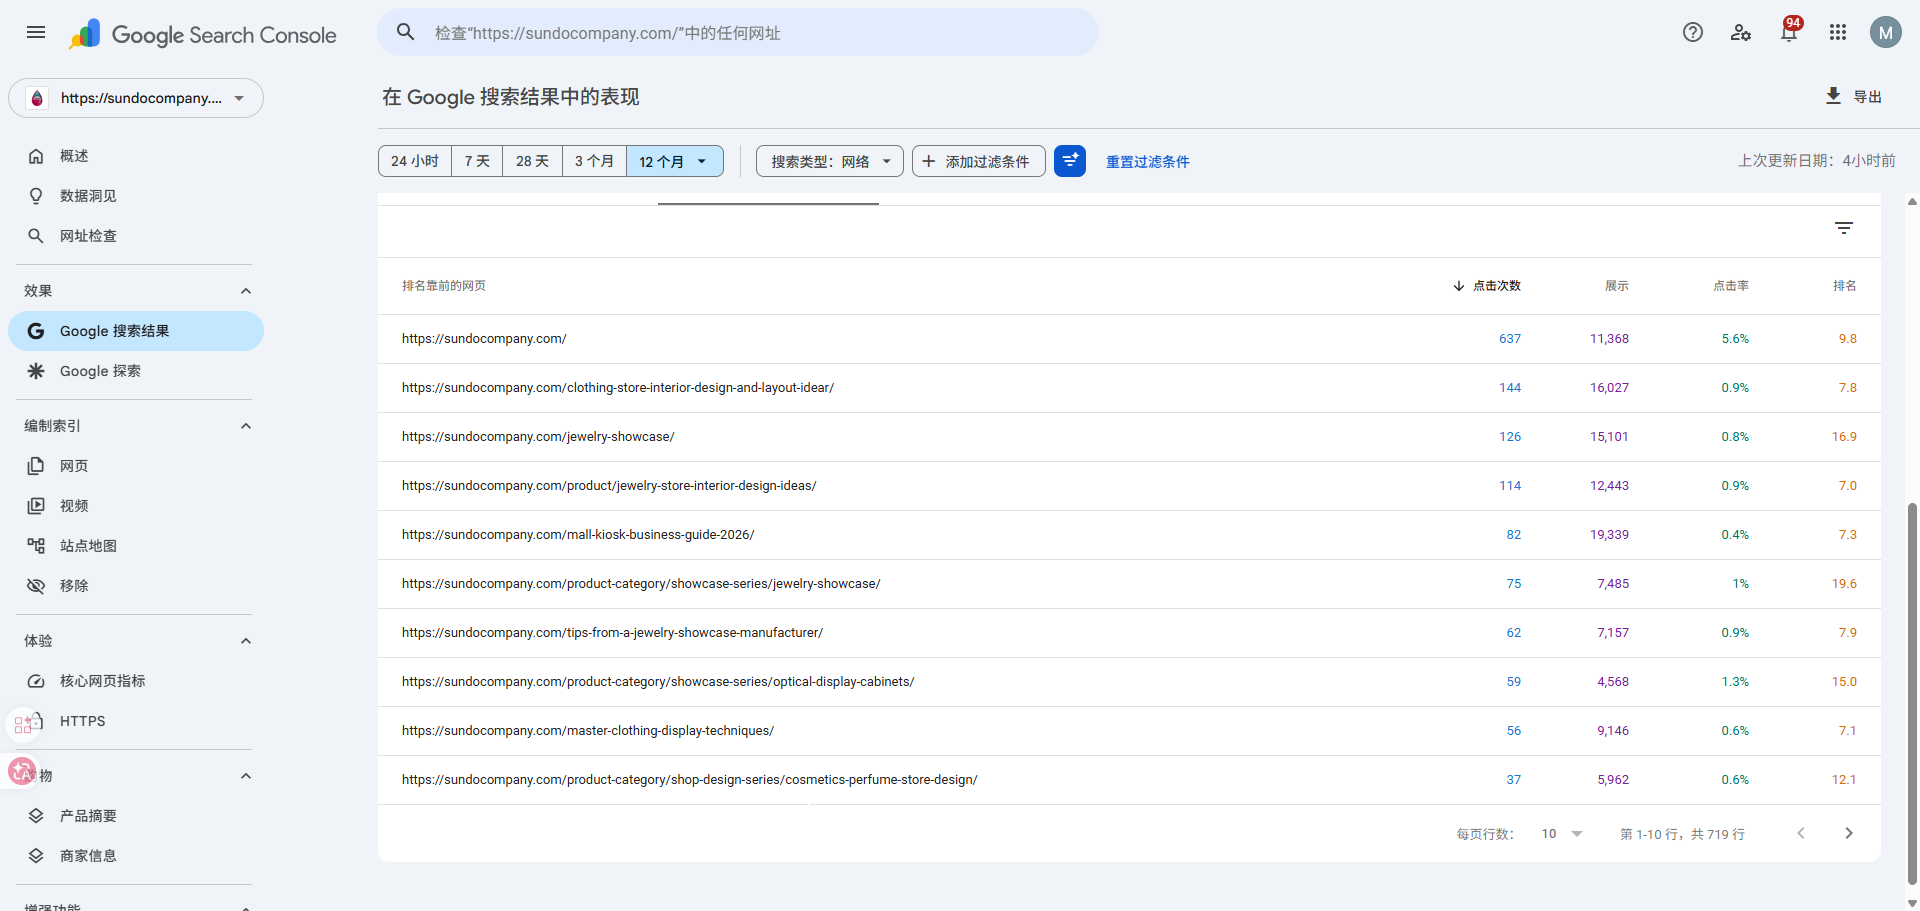This screenshot has width=1920, height=911.
Task: Collapse the 编制索引 section
Action: click(x=246, y=426)
